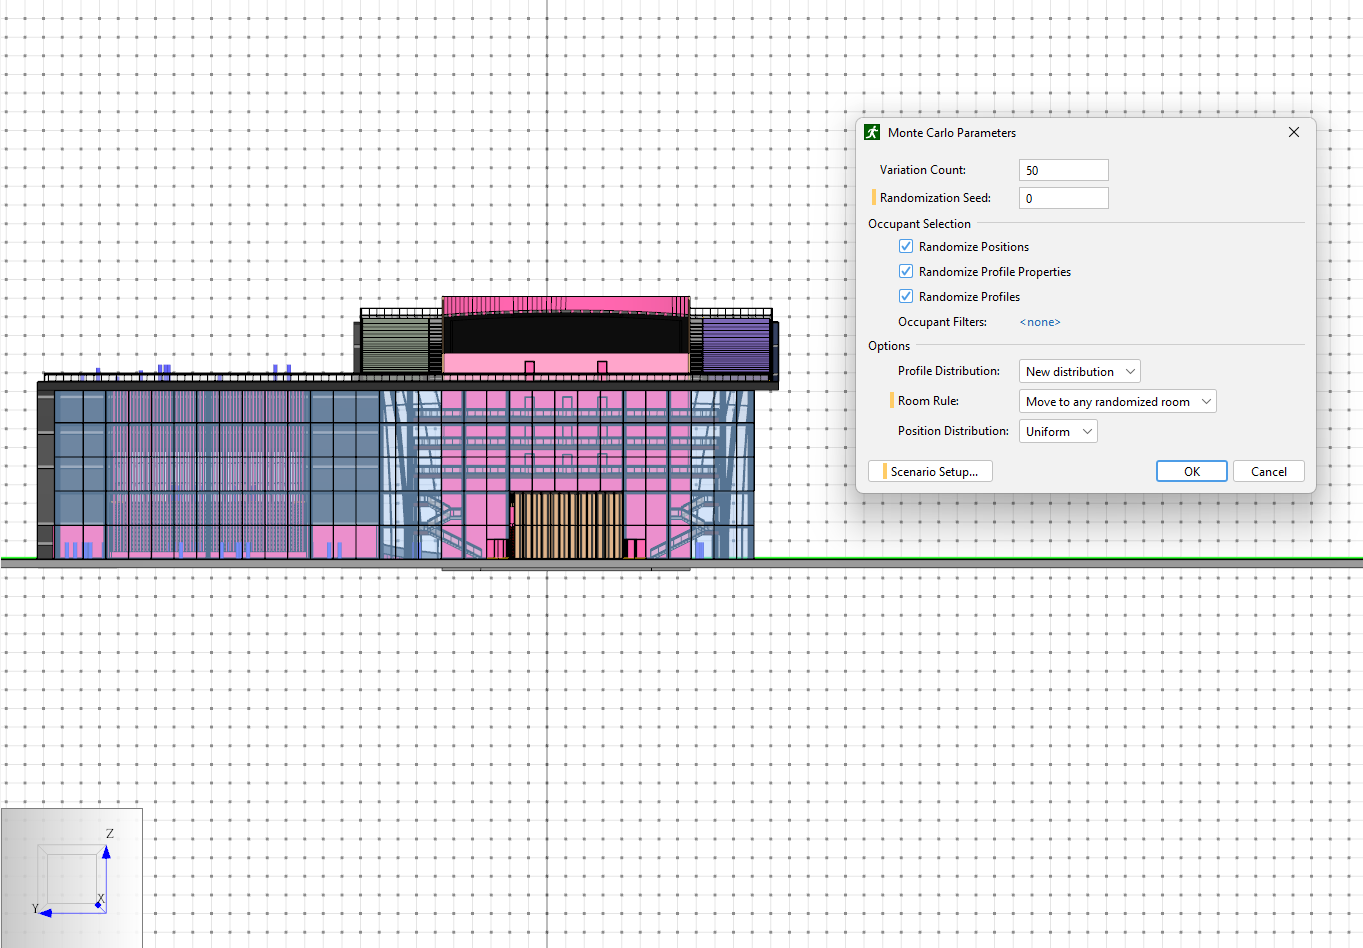Open Position Distribution Uniform dropdown
The width and height of the screenshot is (1363, 948).
pos(1058,431)
